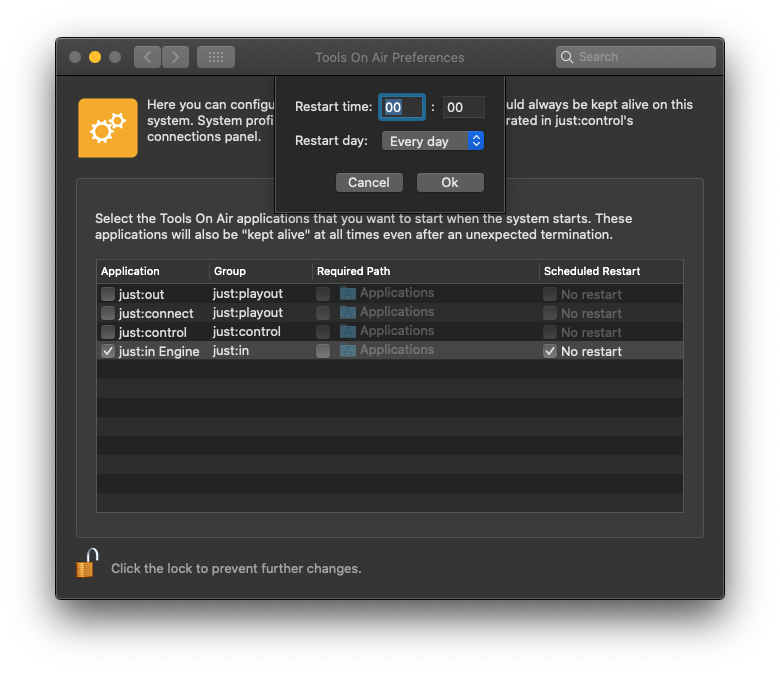Click No restart text in just:connect row
The width and height of the screenshot is (780, 673).
click(591, 313)
